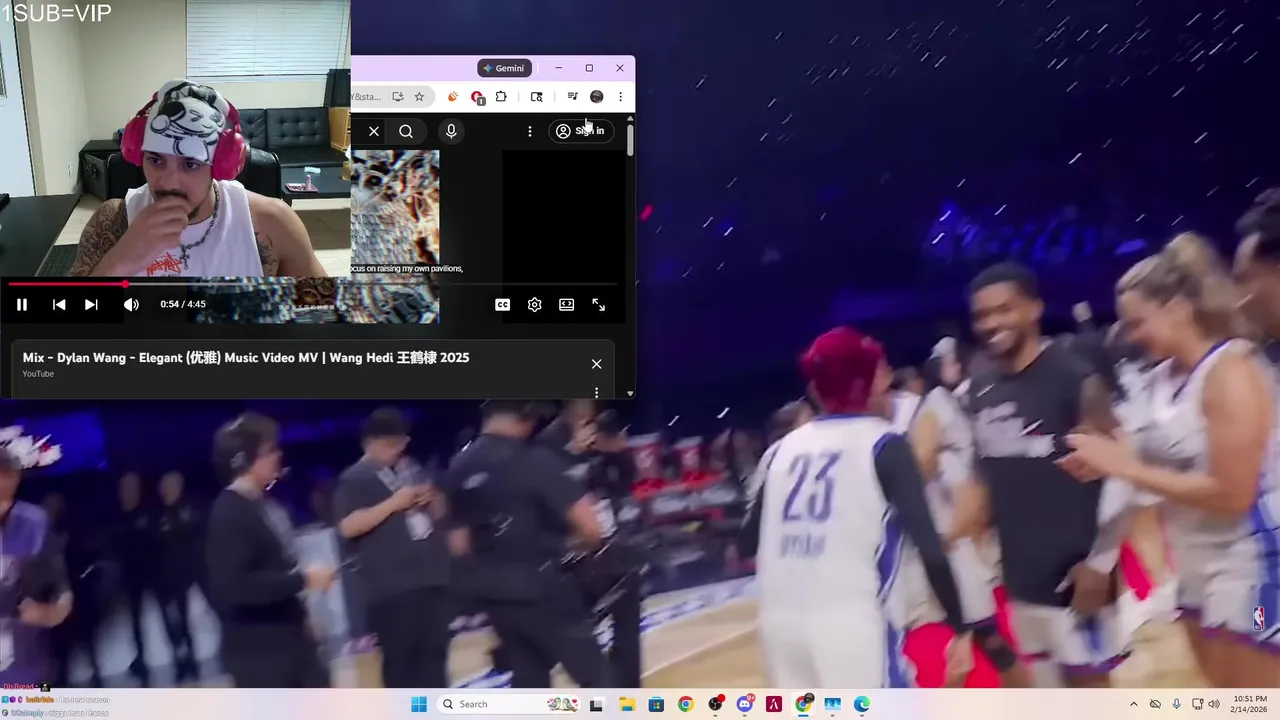Click the install app icon in address bar
Image resolution: width=1280 pixels, height=720 pixels.
coord(397,97)
